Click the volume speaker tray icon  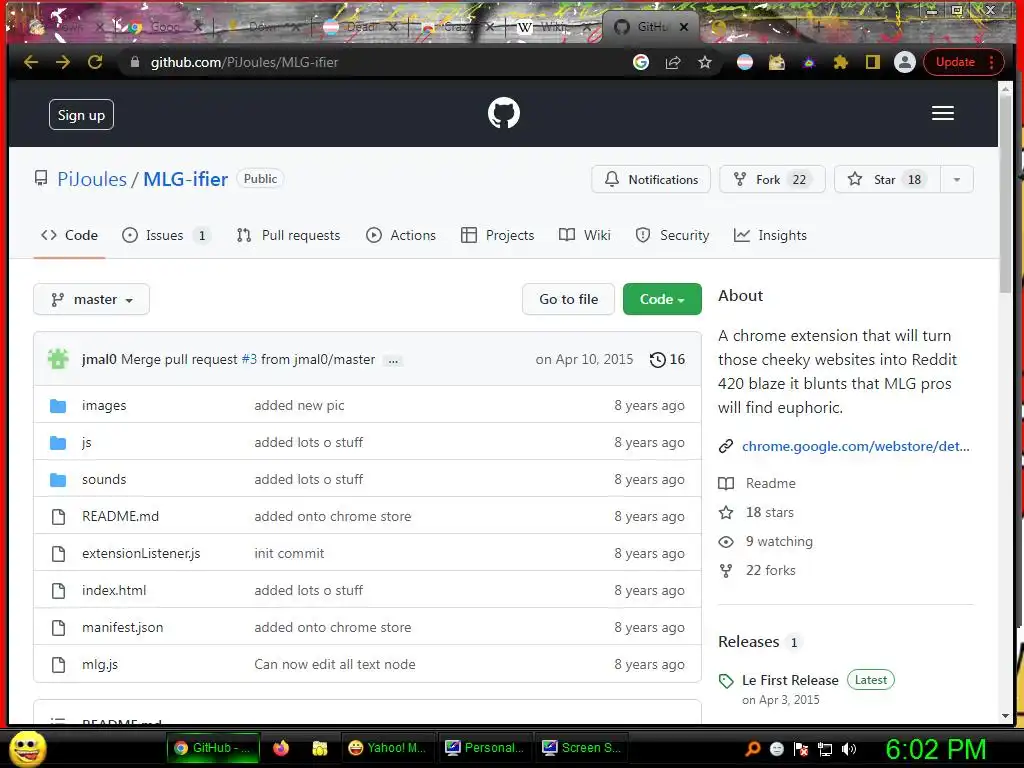(x=848, y=749)
